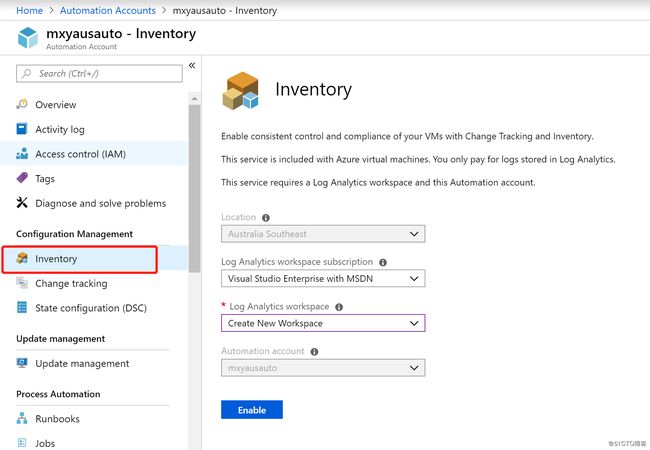Screen dimensions: 650x450
Task: Click the Overview icon in sidebar
Action: pos(22,104)
